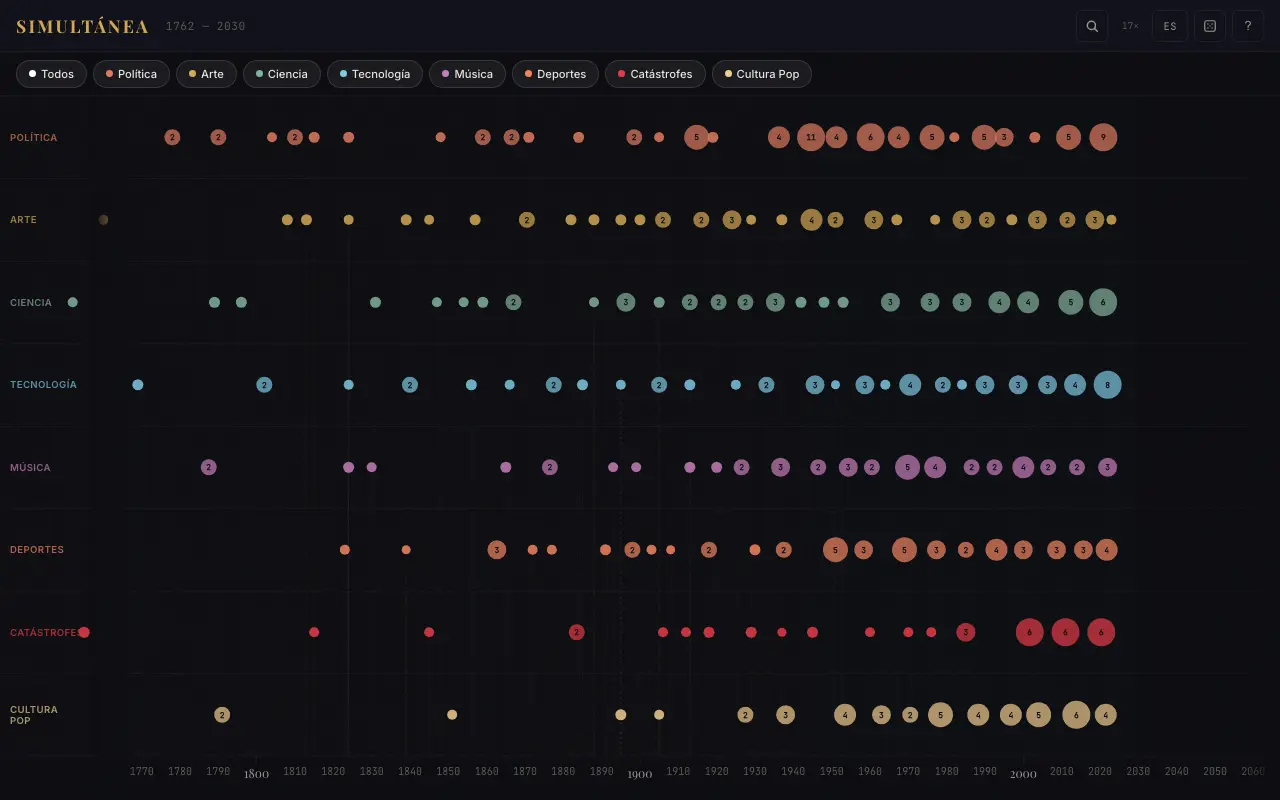Switch to the "Arte" category filter
This screenshot has height=800, width=1280.
point(206,73)
